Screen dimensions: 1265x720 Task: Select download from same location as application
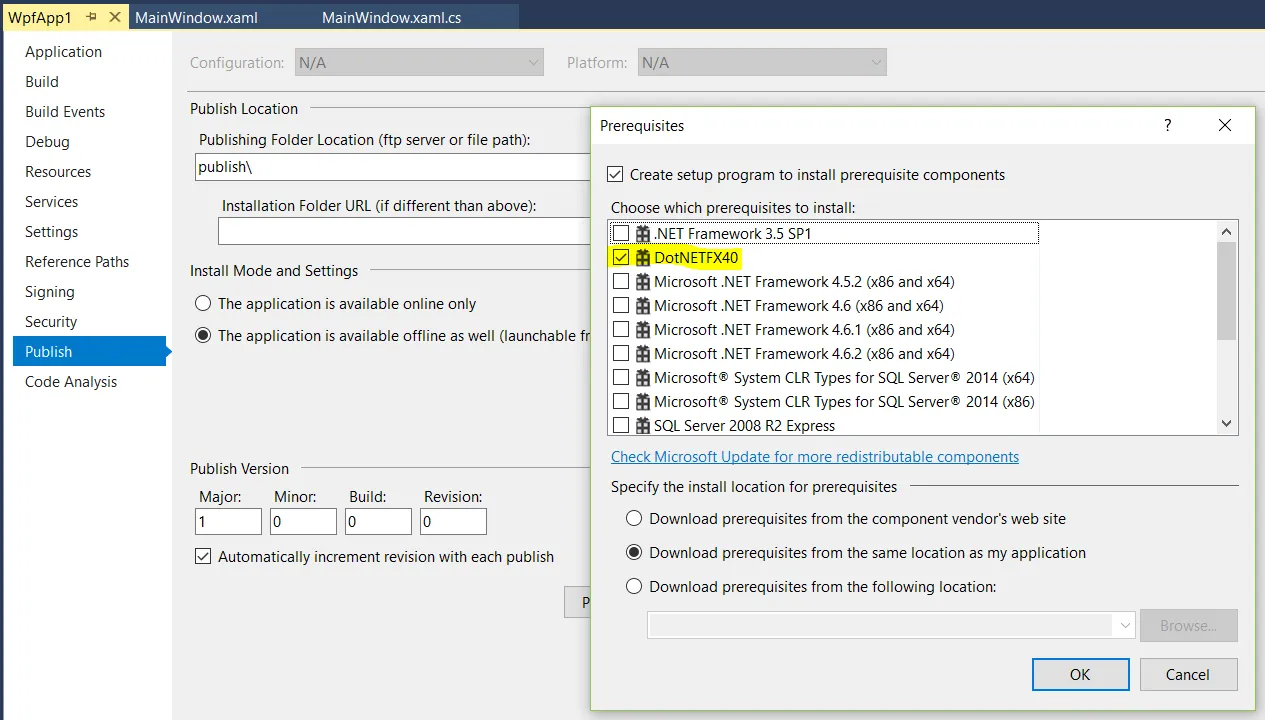pyautogui.click(x=634, y=553)
